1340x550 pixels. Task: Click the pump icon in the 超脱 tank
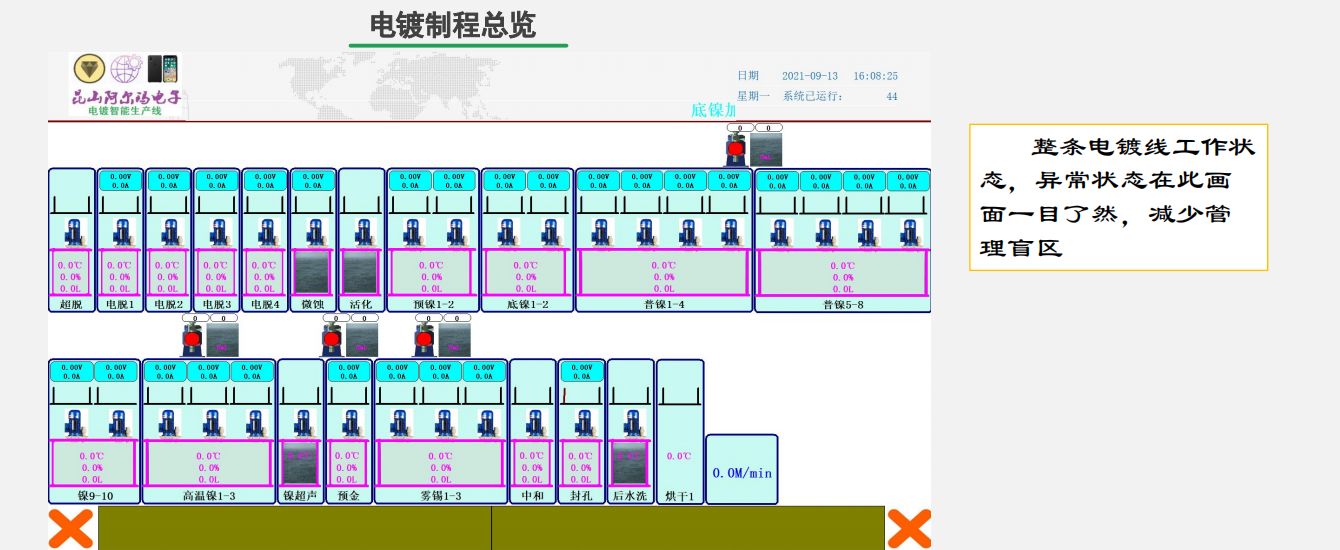click(72, 231)
